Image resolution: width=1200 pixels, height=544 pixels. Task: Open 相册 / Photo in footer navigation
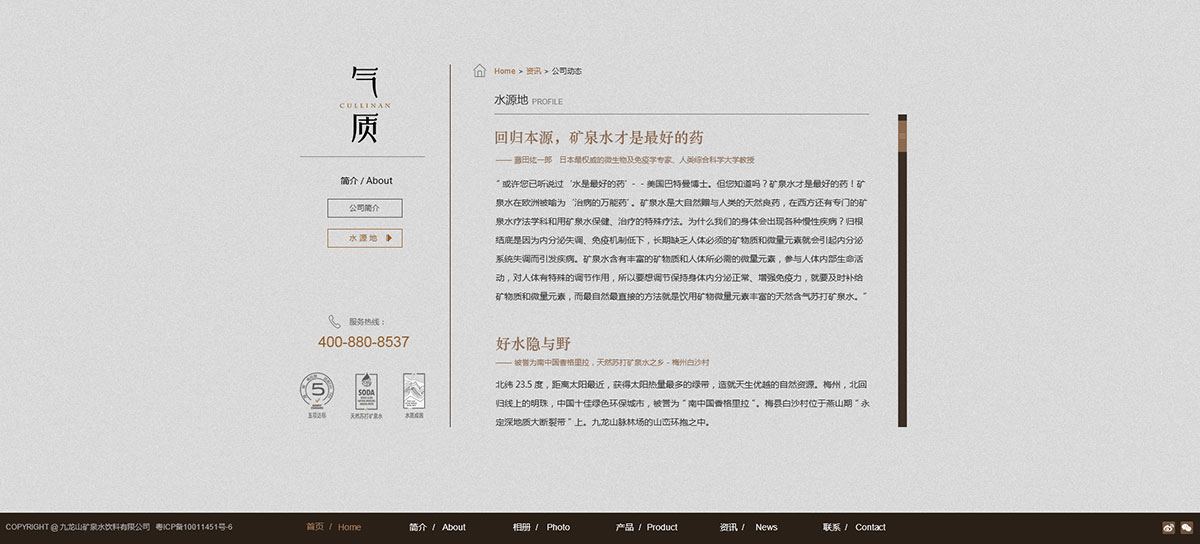pos(541,527)
